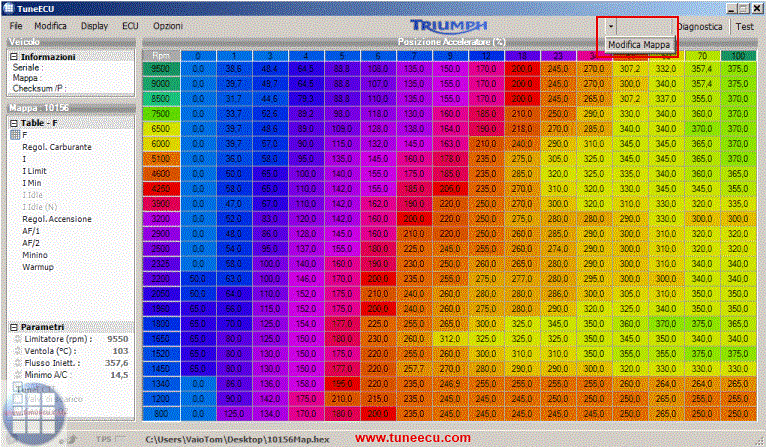Image resolution: width=766 pixels, height=447 pixels.
Task: Click the gear icon beside Flusso Iniett.
Action: click(18, 362)
